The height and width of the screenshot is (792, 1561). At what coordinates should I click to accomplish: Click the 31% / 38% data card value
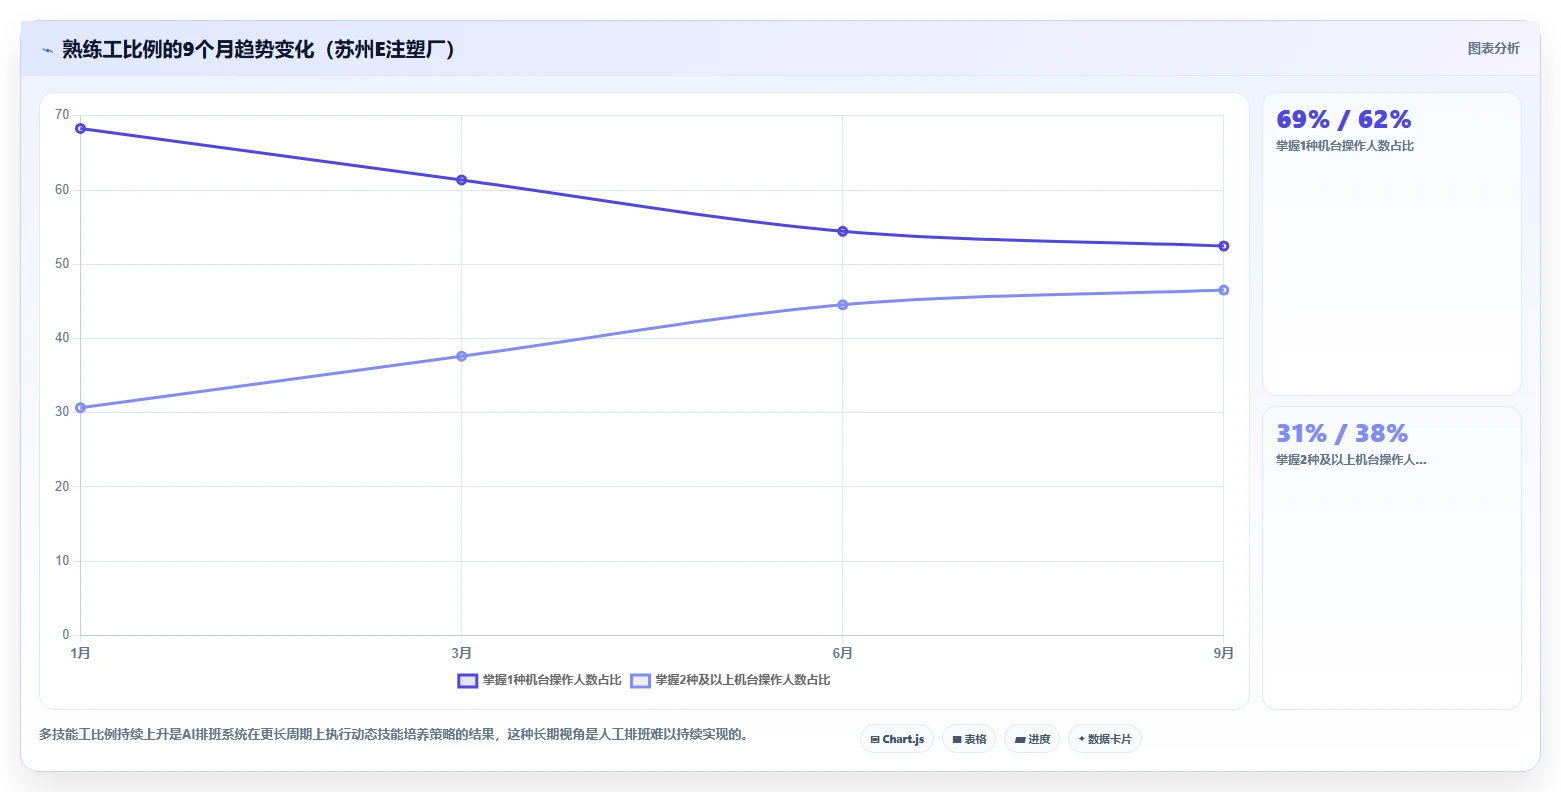click(x=1342, y=434)
